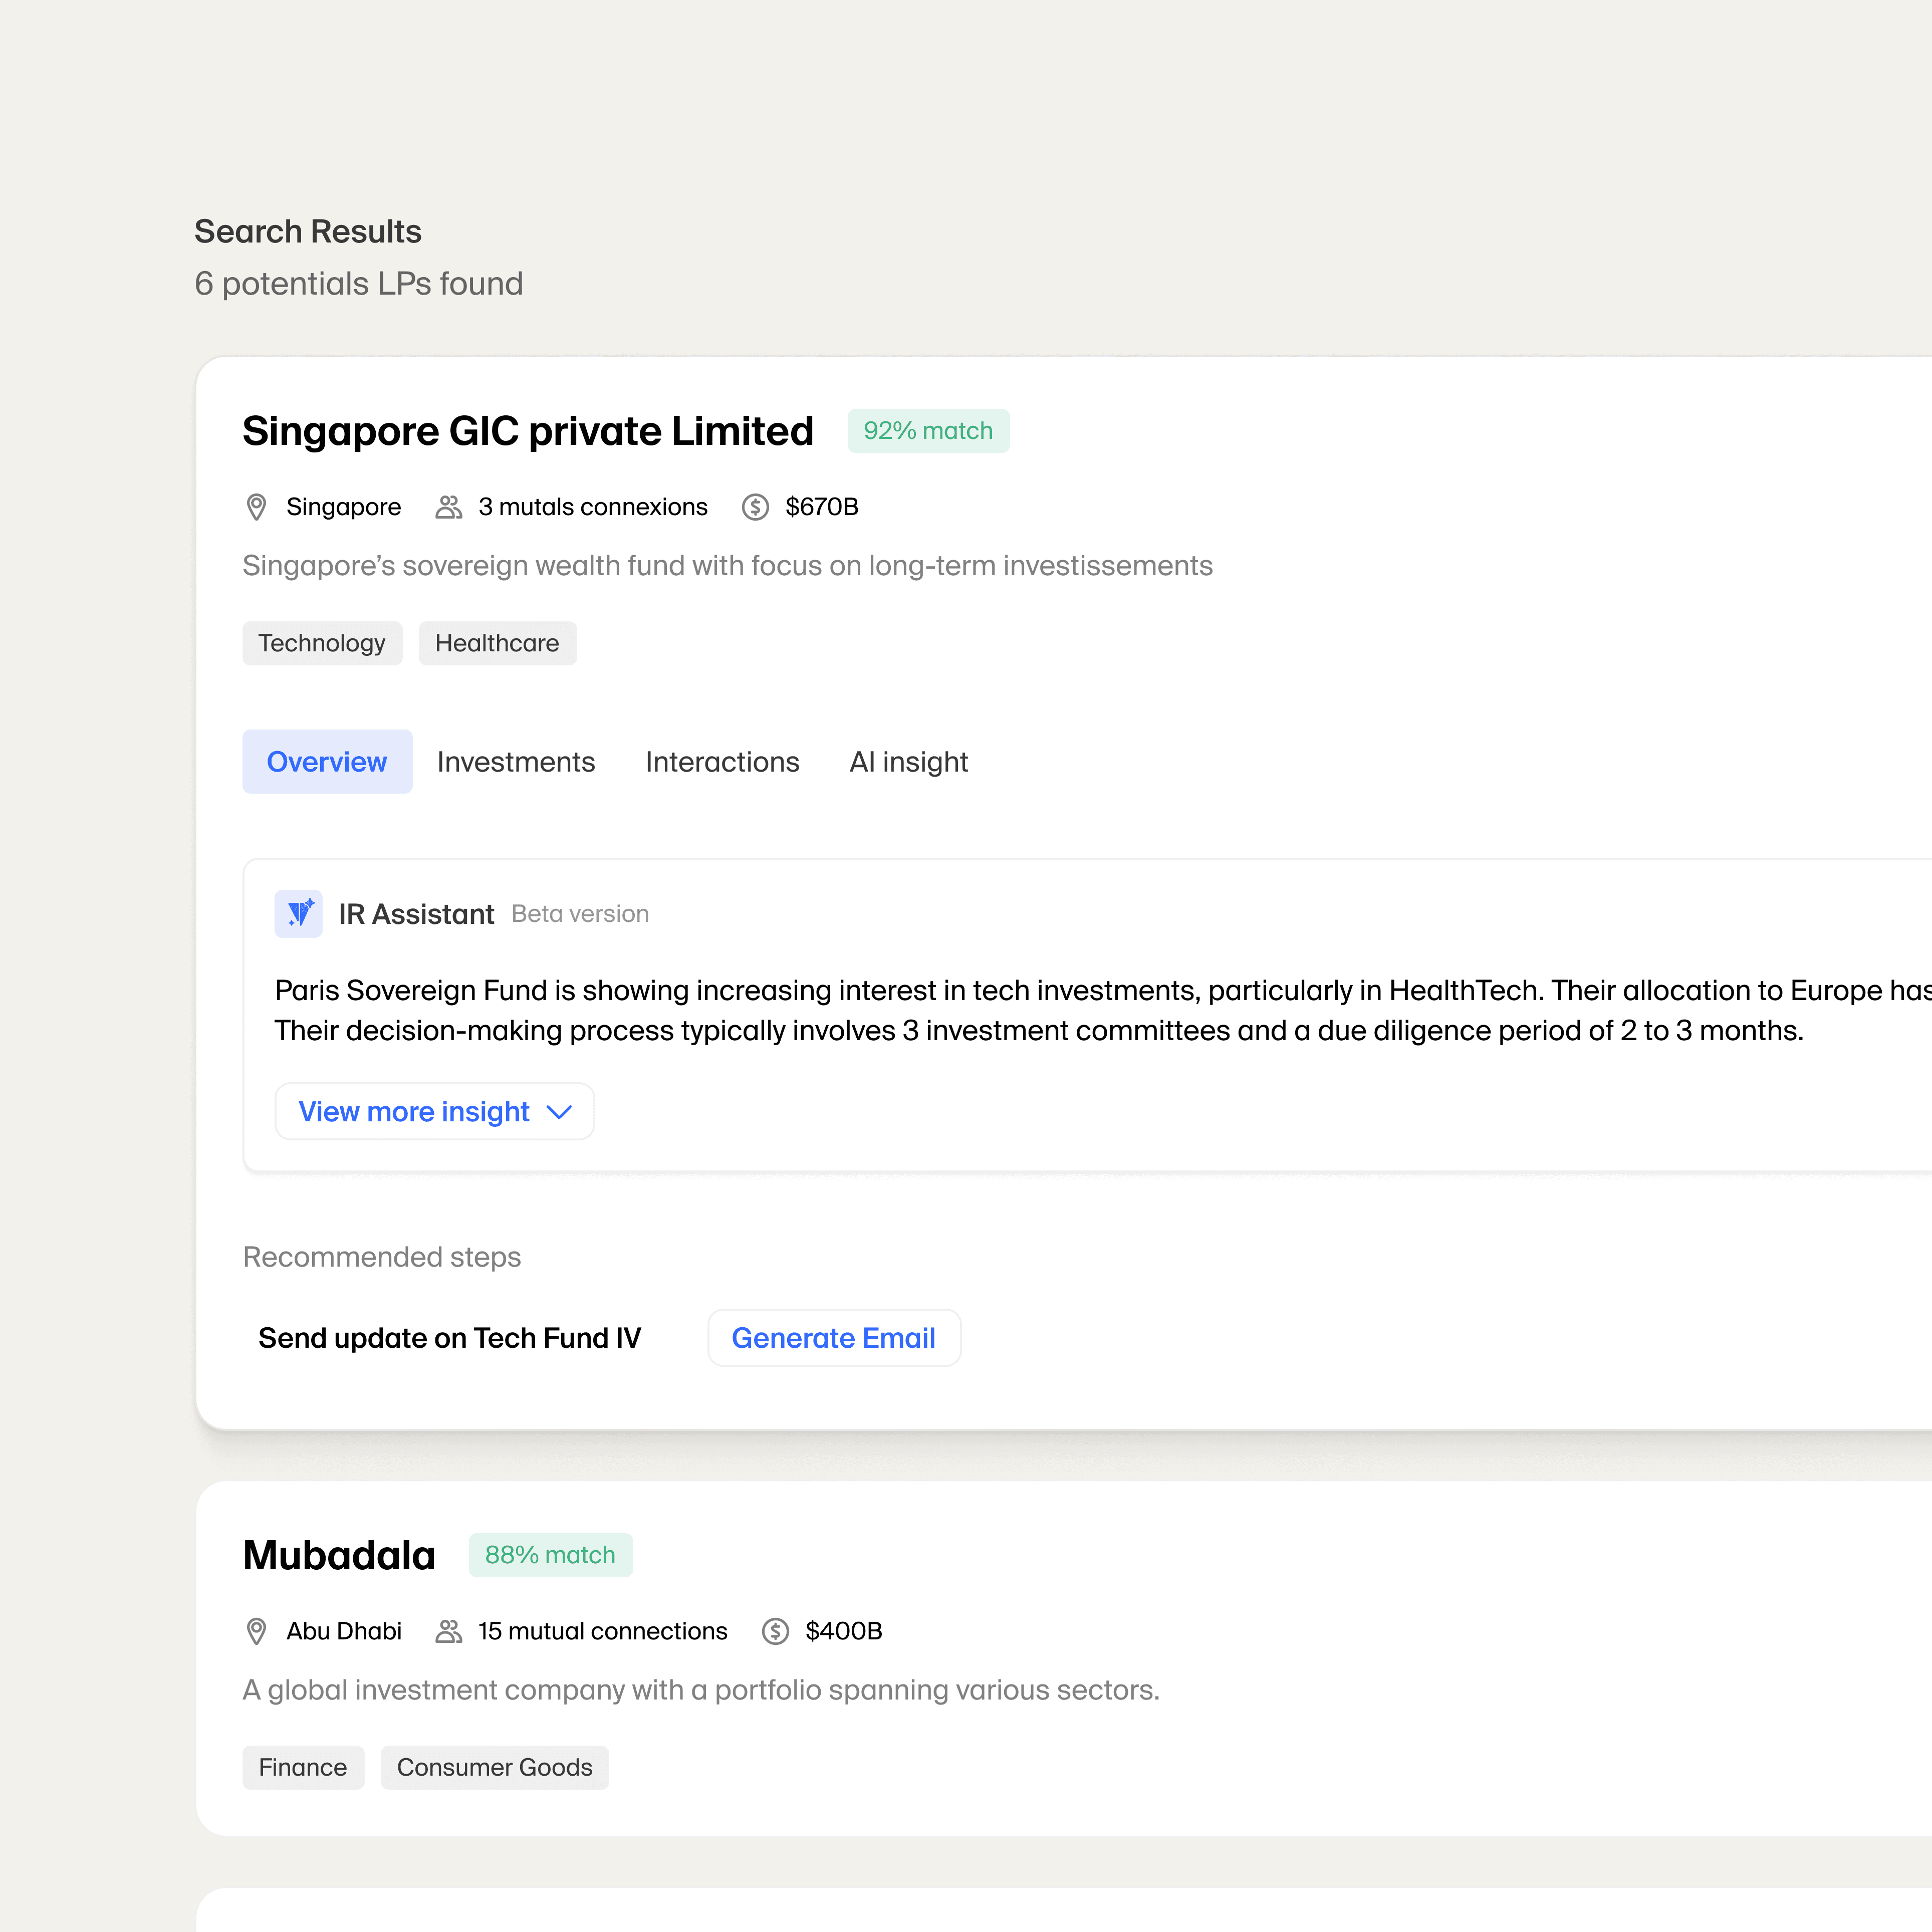Click the location pin icon beside Singapore
The width and height of the screenshot is (1932, 1932).
point(256,507)
